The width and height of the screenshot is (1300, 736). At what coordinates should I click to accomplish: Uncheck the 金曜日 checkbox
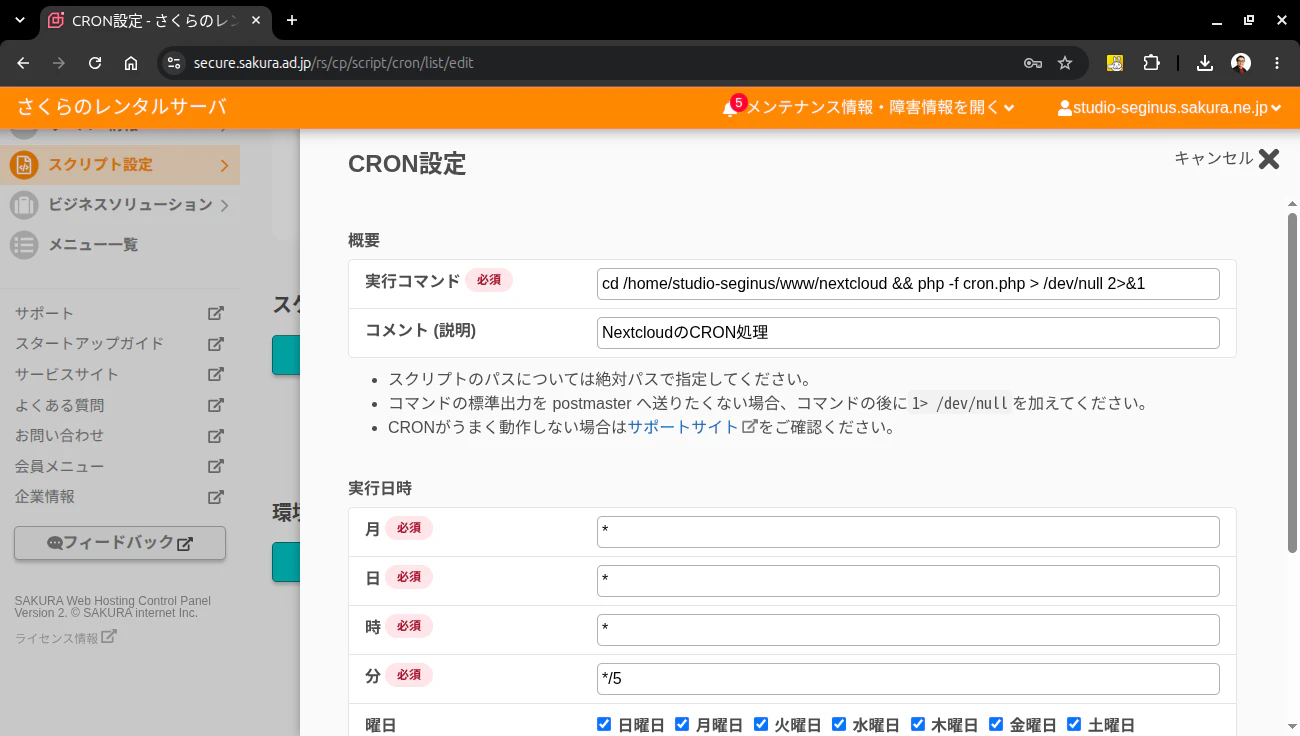996,724
